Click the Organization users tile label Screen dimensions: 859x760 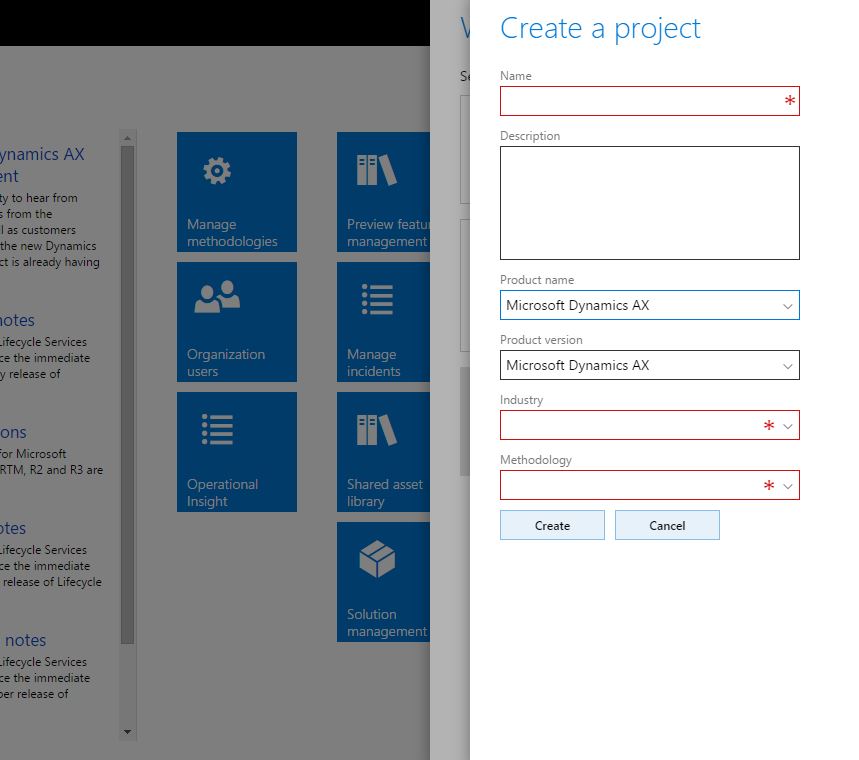(x=226, y=363)
